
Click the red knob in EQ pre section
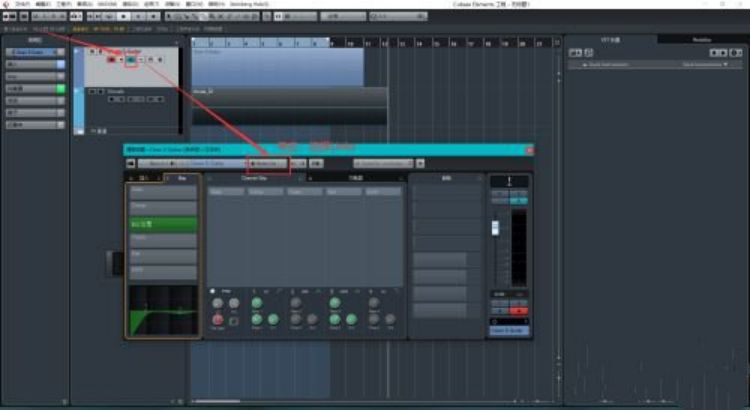[218, 319]
